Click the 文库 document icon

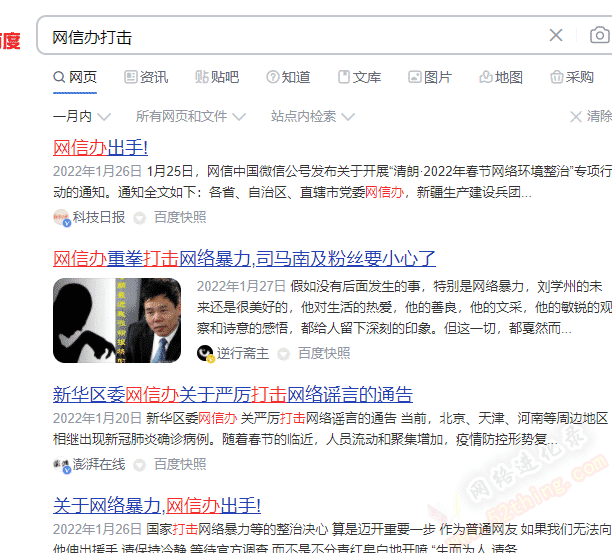click(343, 77)
